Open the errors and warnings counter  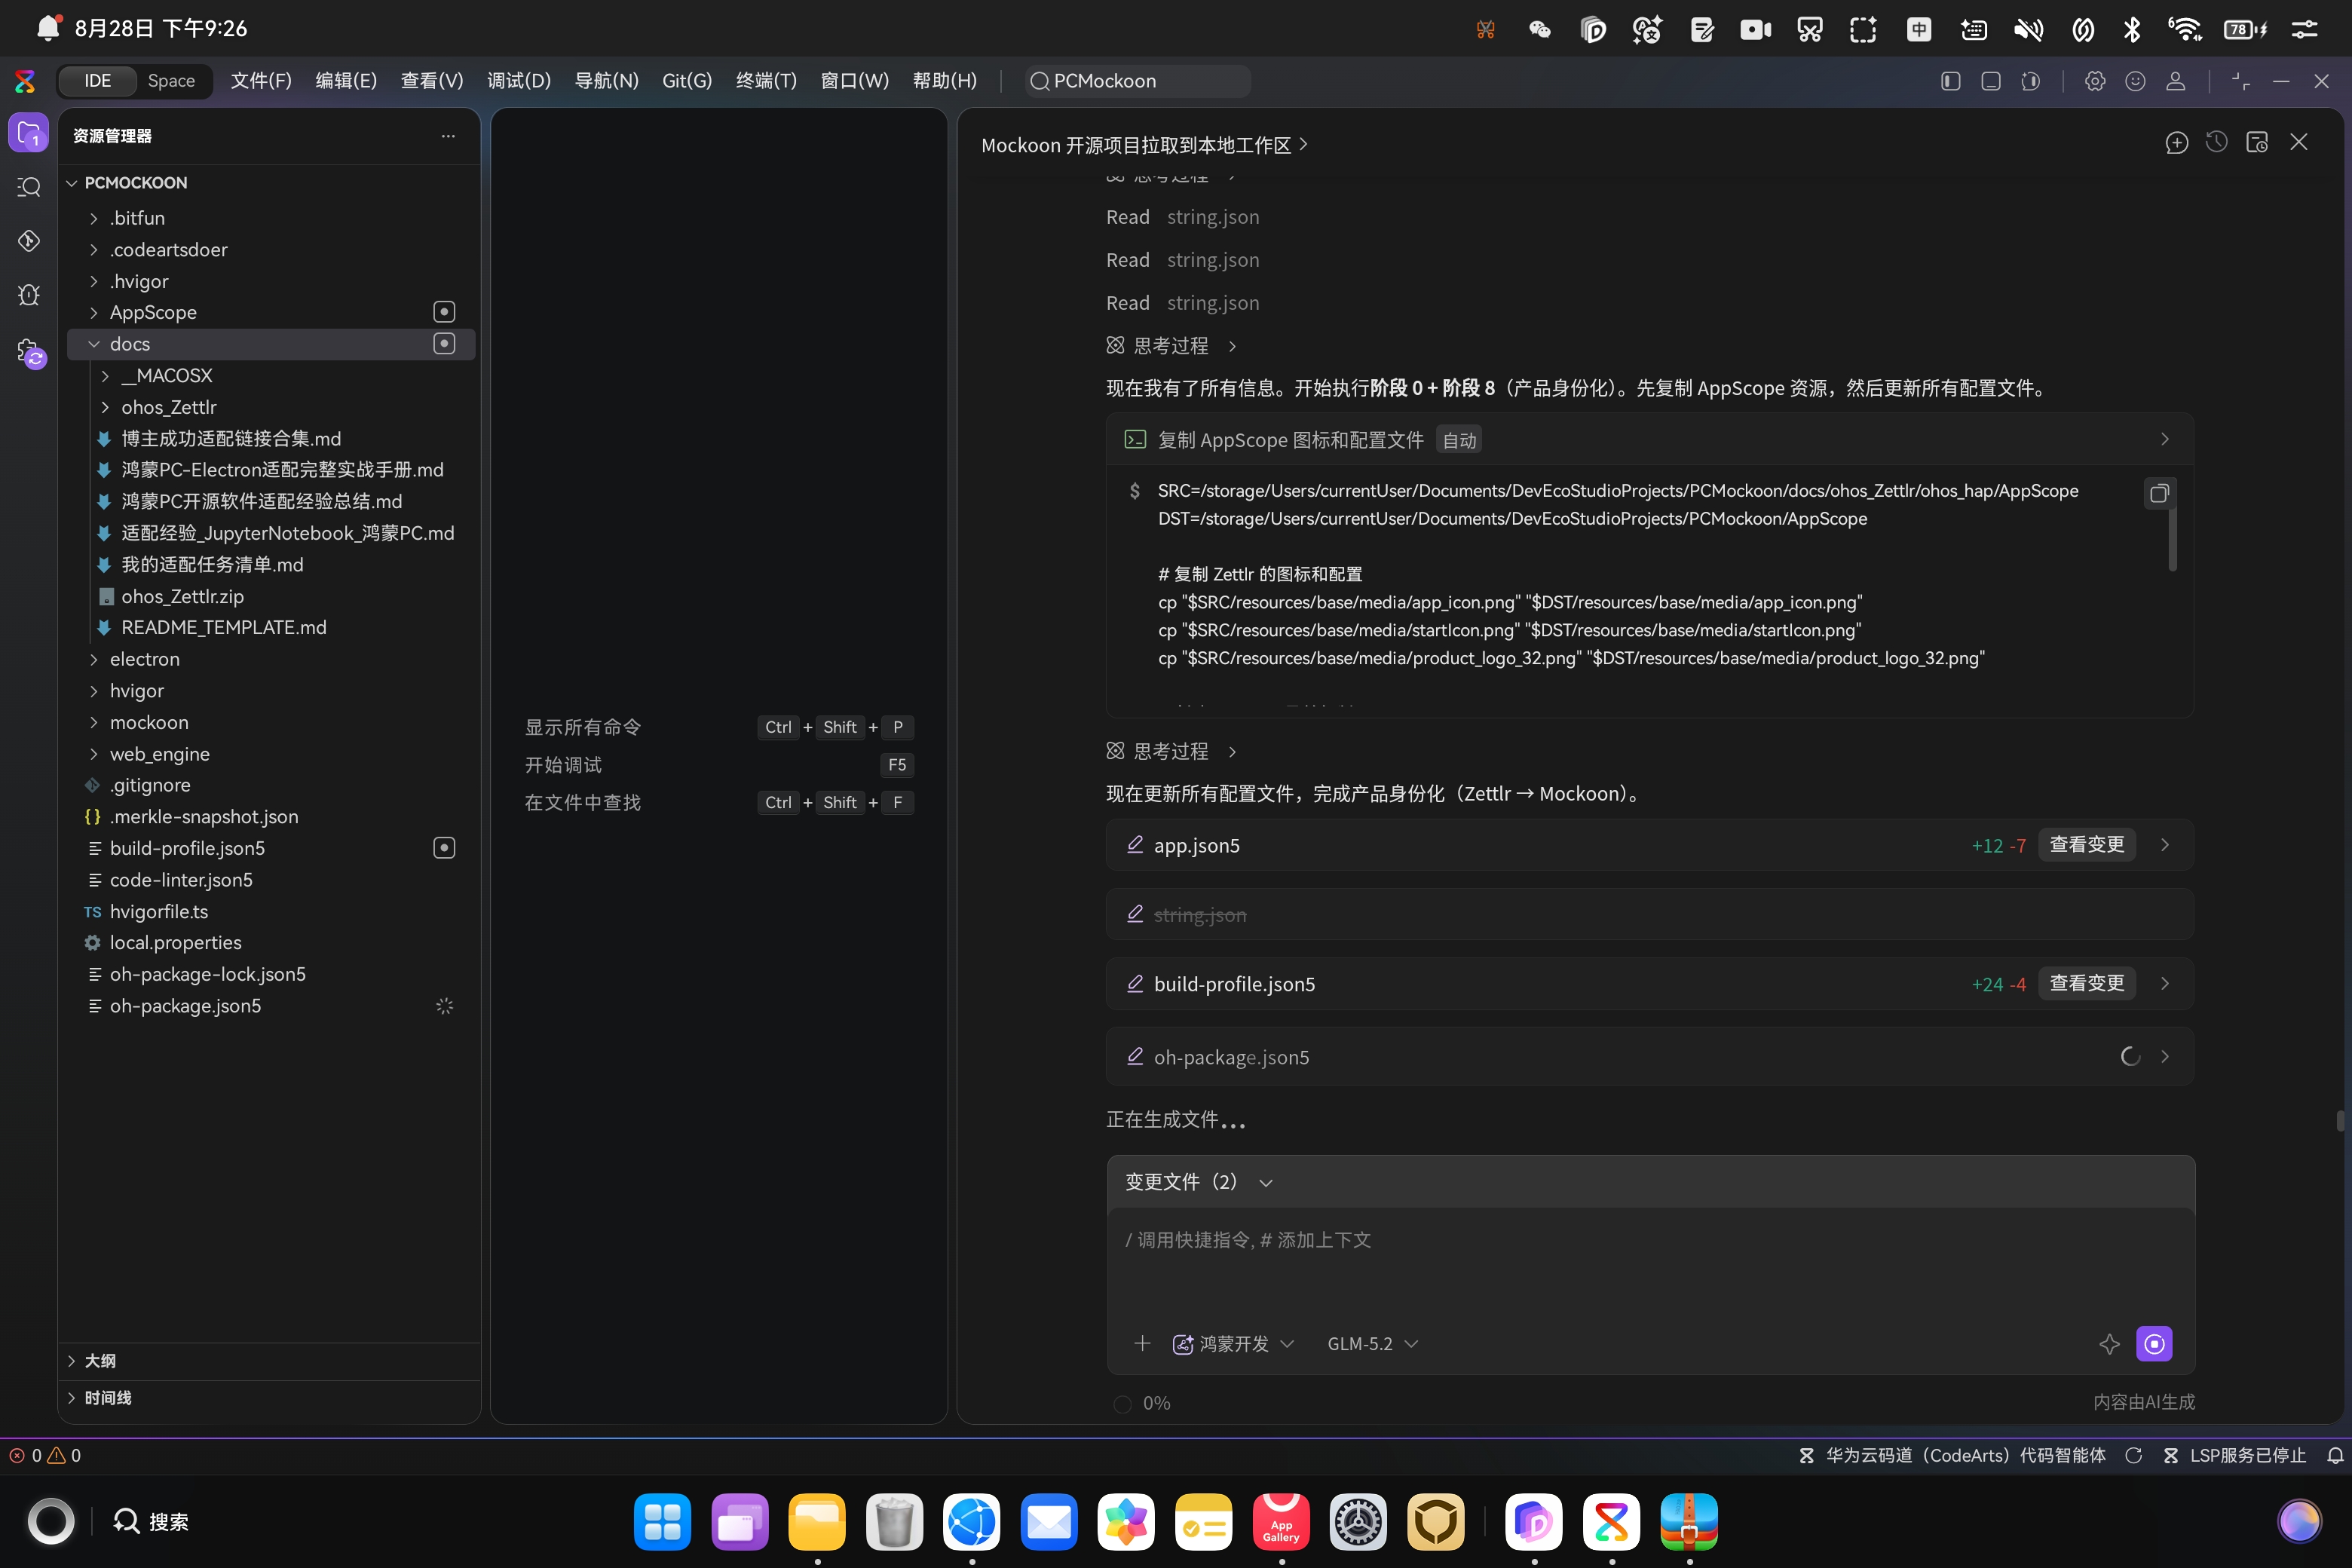point(45,1456)
